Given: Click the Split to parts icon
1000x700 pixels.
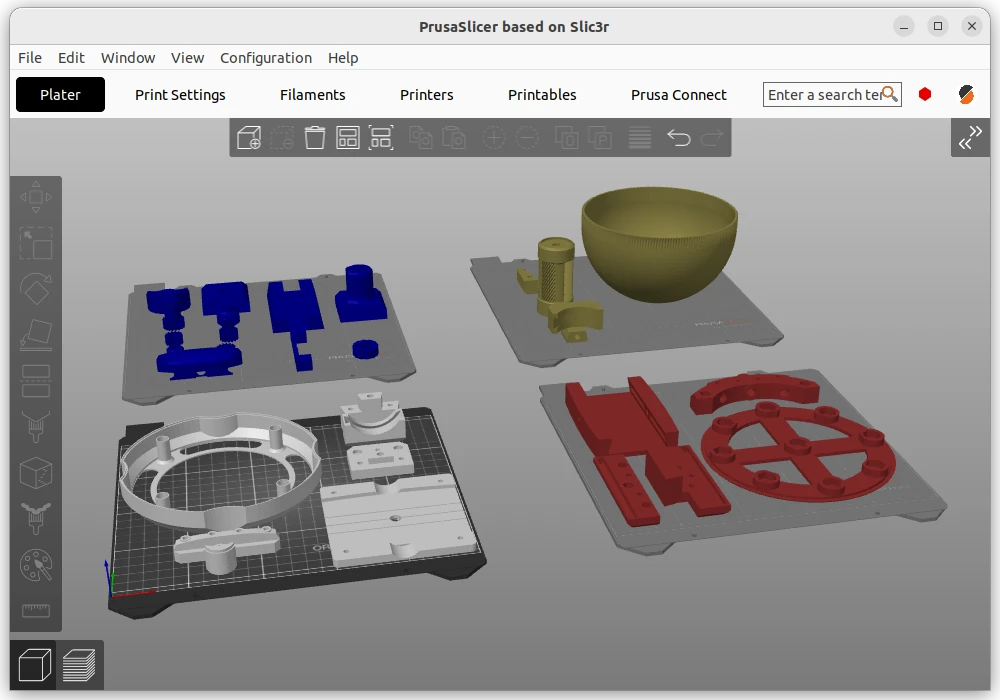Looking at the screenshot, I should (x=600, y=138).
